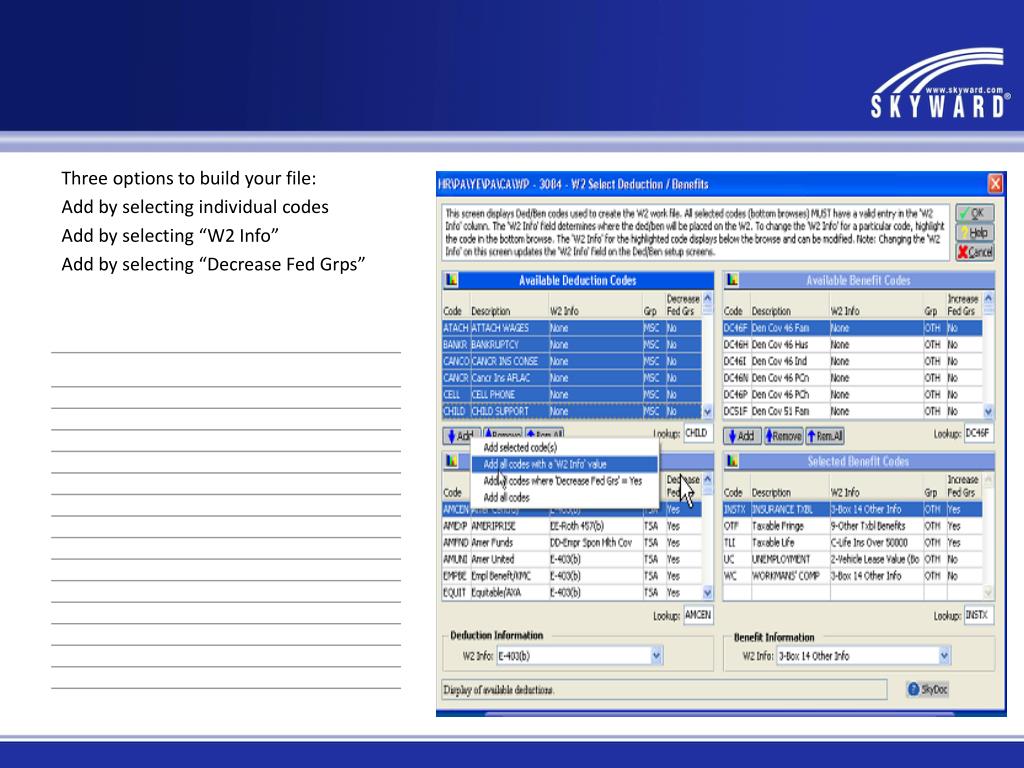Close the W2 Select Deduction window
Viewport: 1024px width, 768px height.
coord(995,184)
